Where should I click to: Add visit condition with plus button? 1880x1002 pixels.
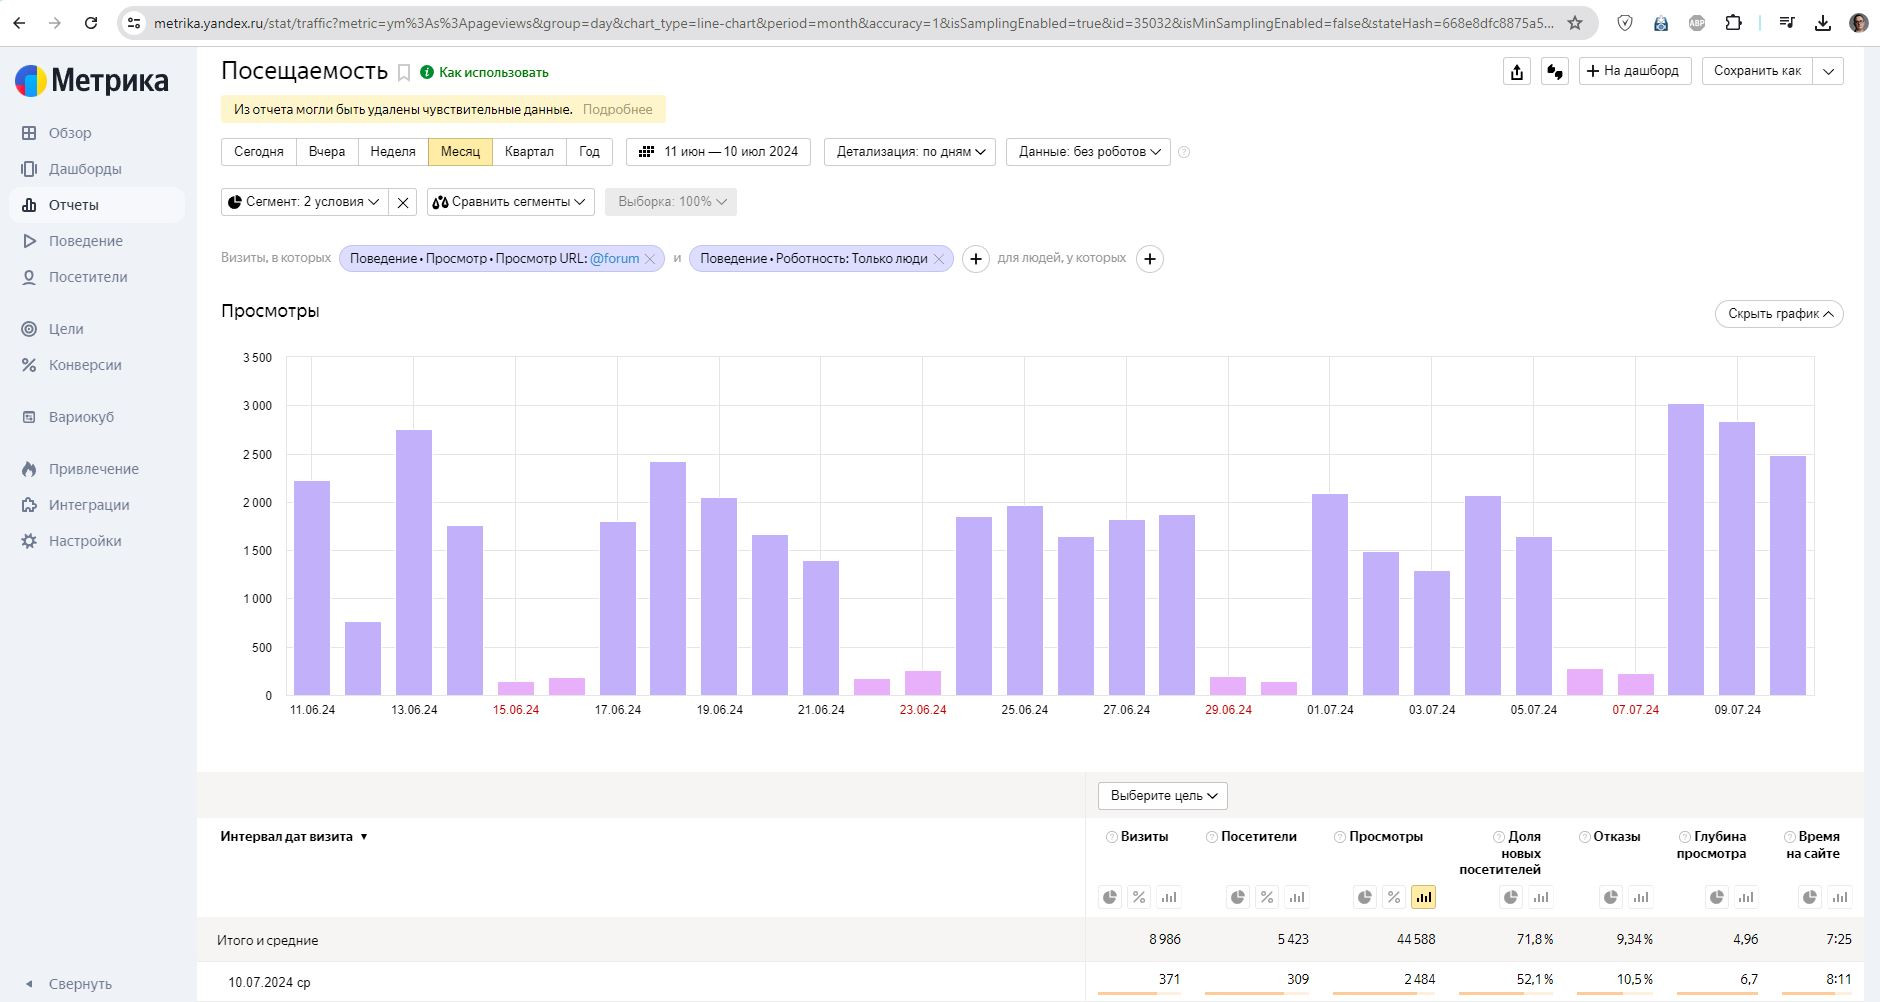coord(975,259)
